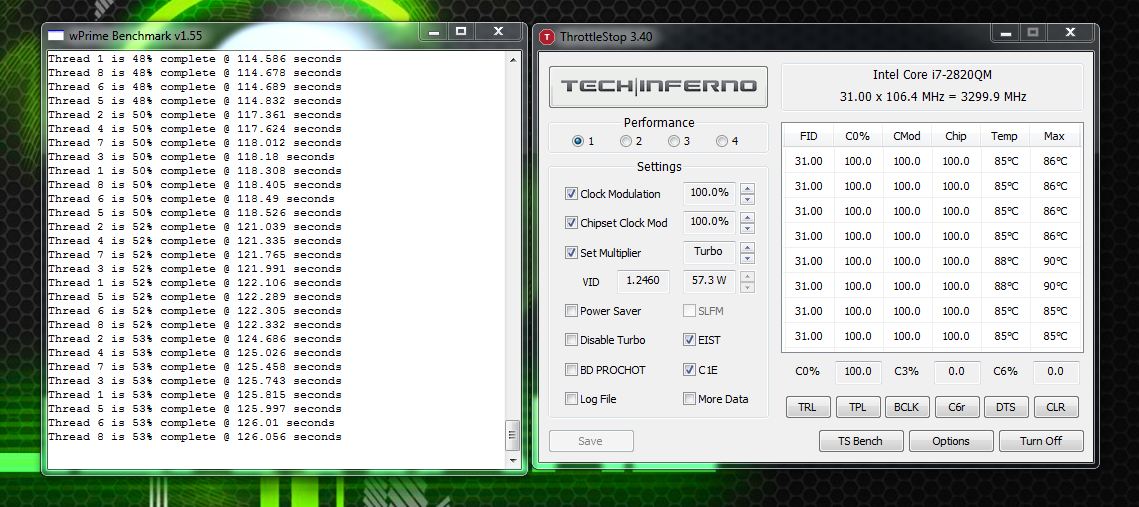Select Performance profile 3

point(673,141)
